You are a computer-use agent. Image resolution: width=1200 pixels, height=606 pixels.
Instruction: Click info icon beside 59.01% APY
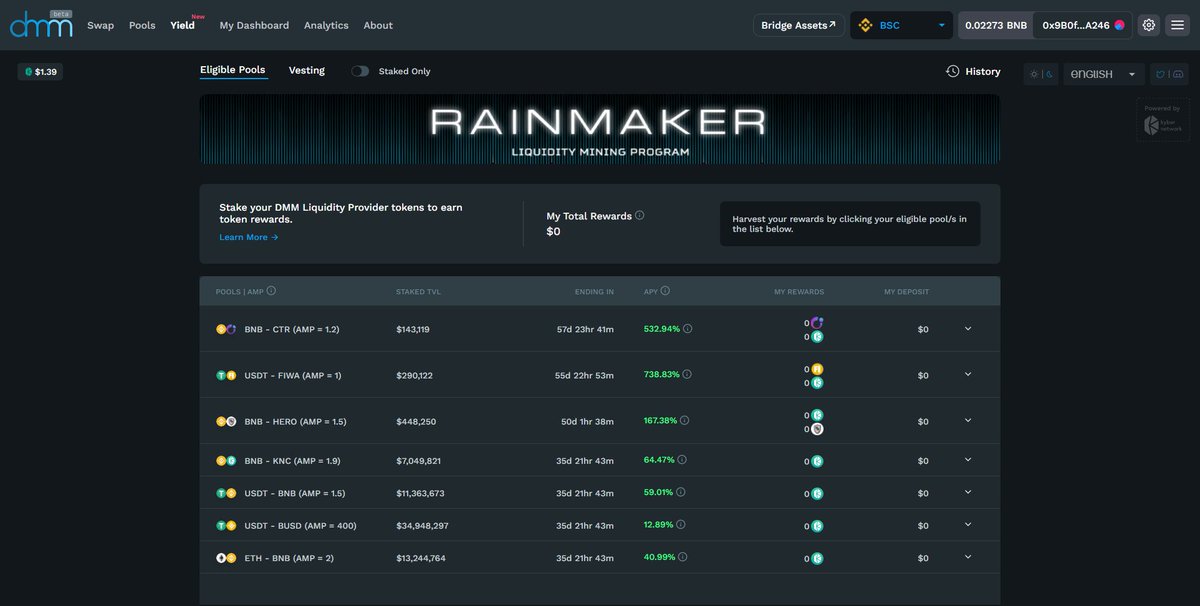(x=680, y=492)
